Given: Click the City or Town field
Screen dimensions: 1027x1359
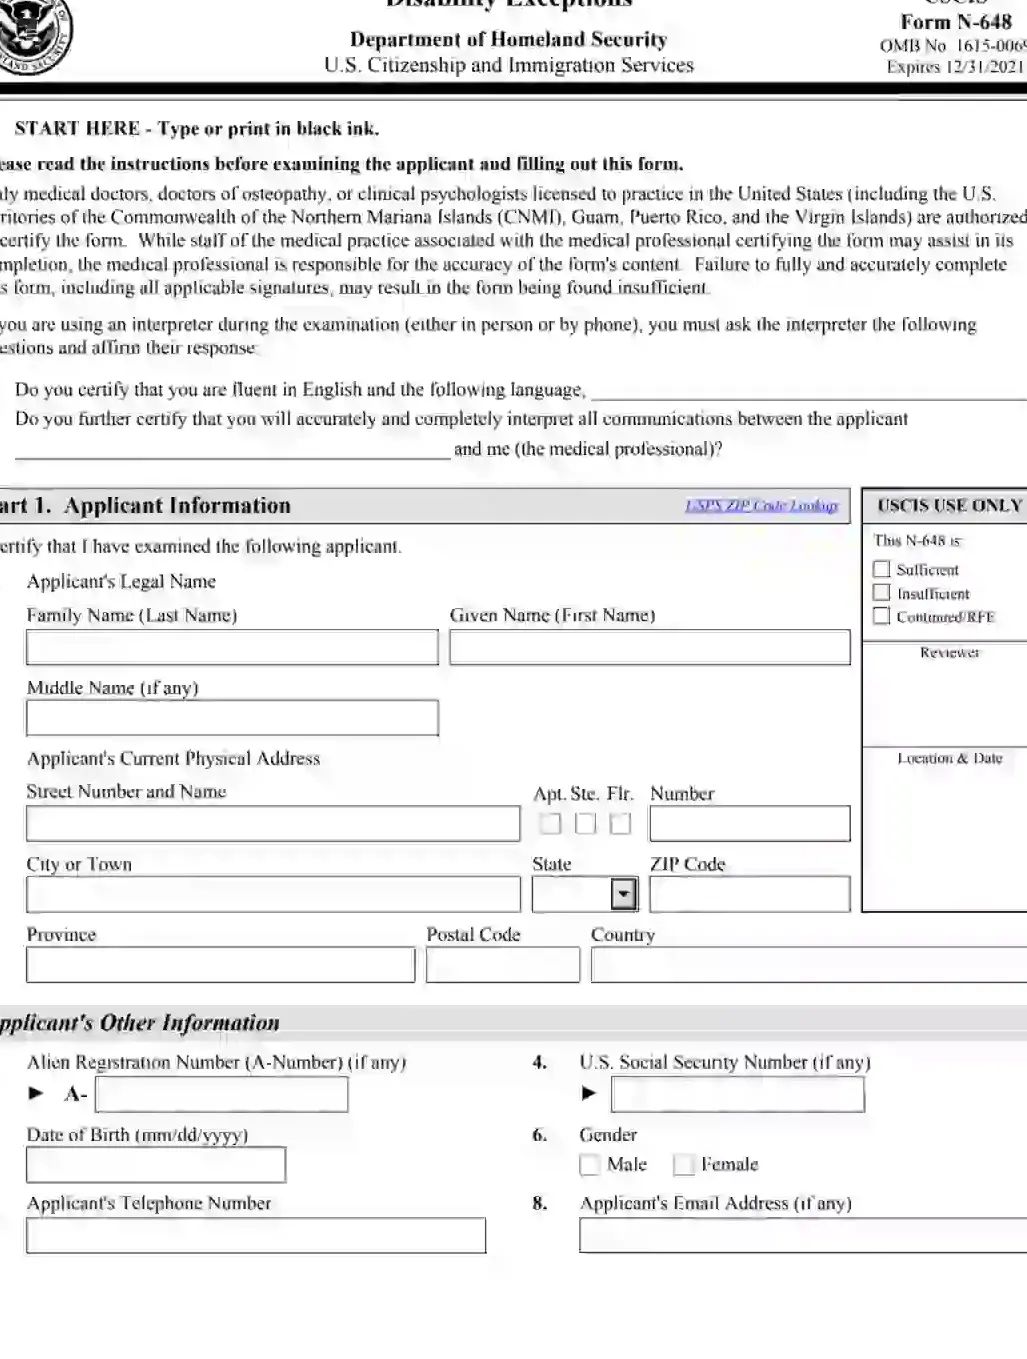Looking at the screenshot, I should [x=270, y=893].
